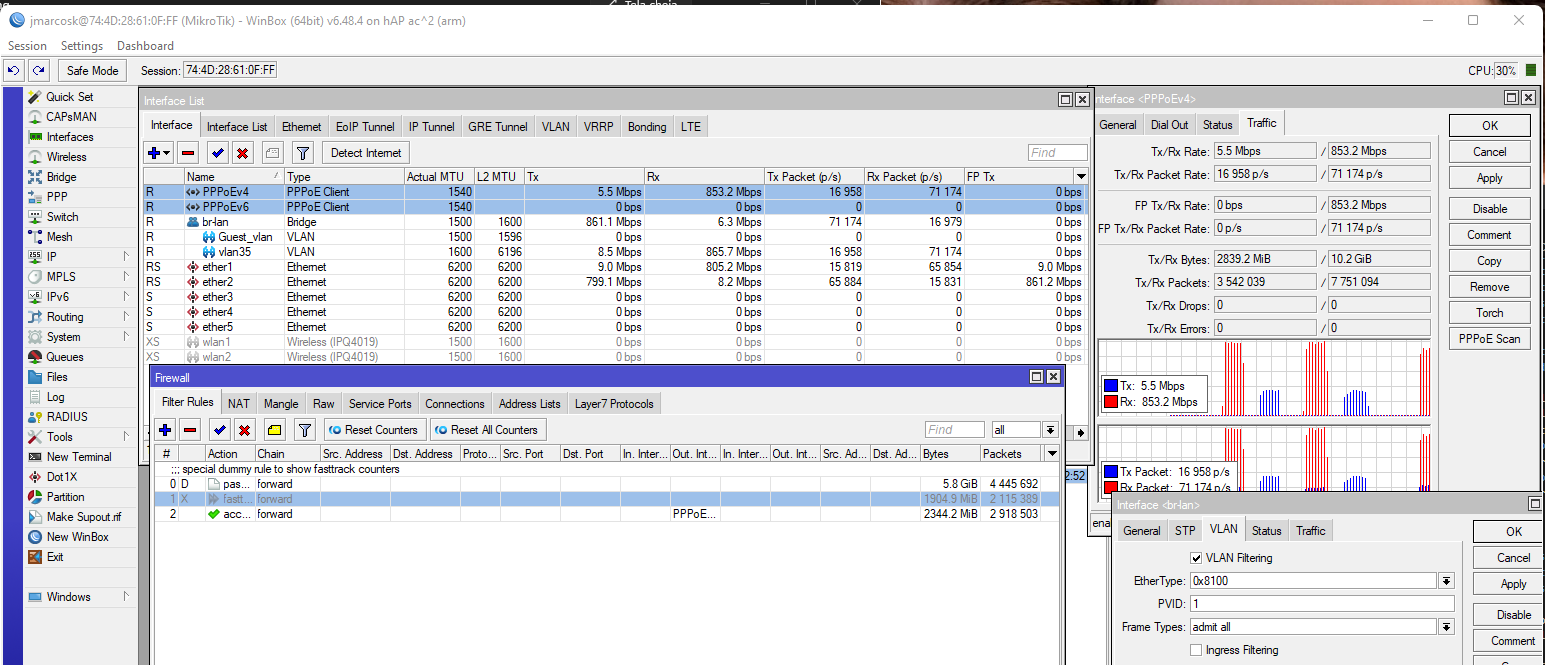Switch to the NAT tab in Firewall
1545x665 pixels.
pyautogui.click(x=238, y=404)
